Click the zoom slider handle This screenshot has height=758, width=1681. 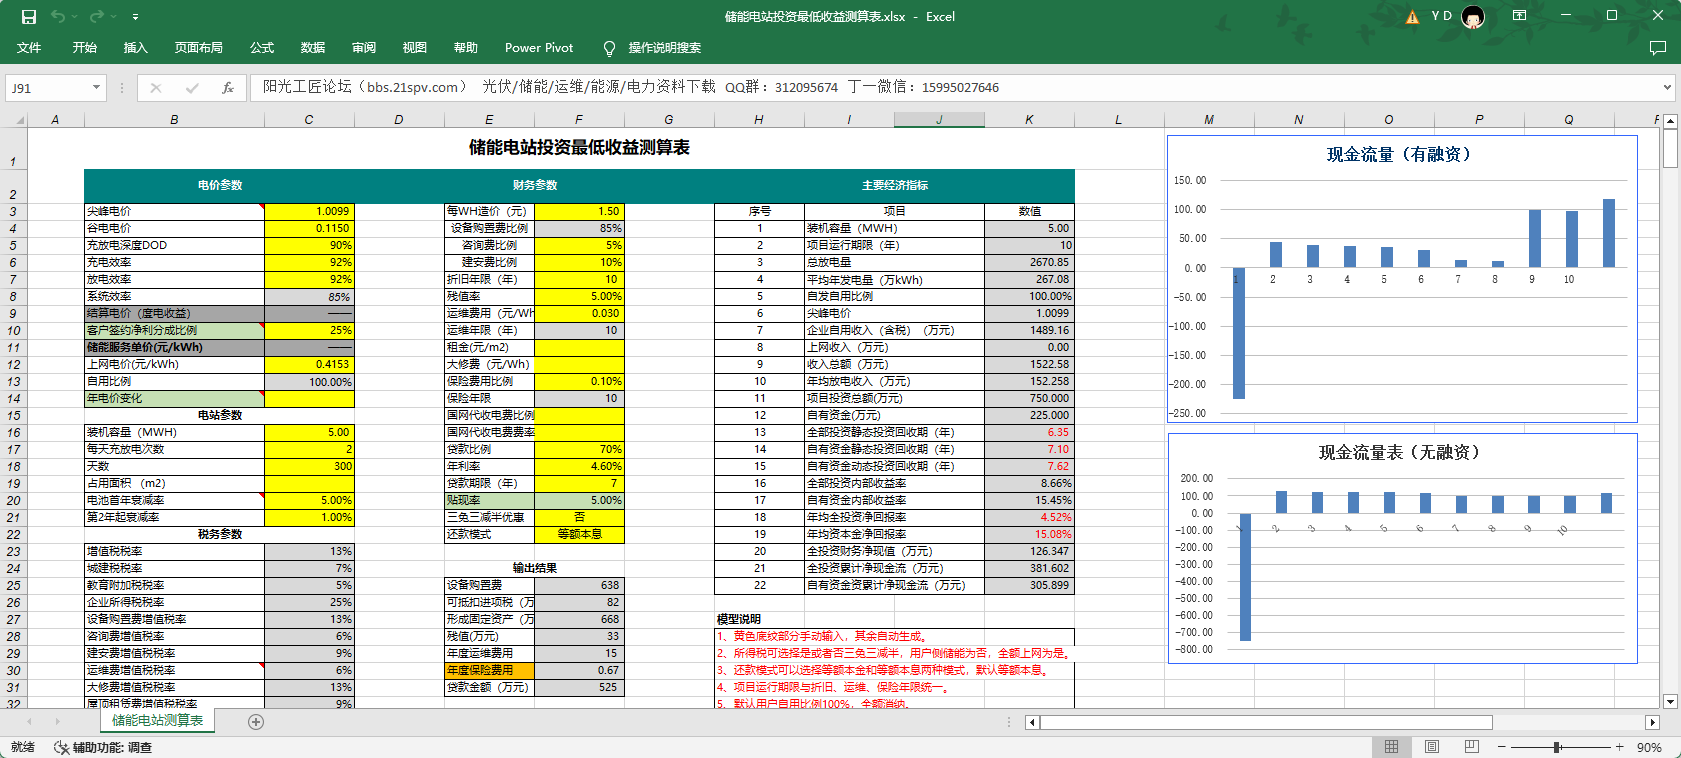pos(1557,747)
